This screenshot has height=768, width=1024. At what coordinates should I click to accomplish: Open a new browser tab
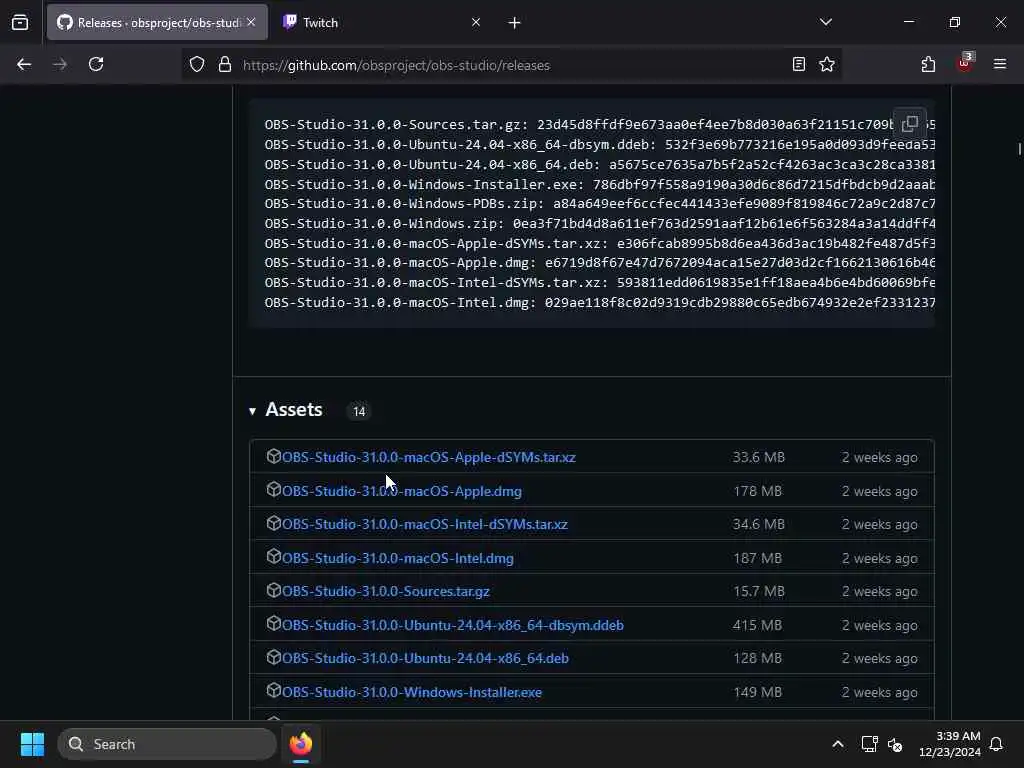coord(514,23)
